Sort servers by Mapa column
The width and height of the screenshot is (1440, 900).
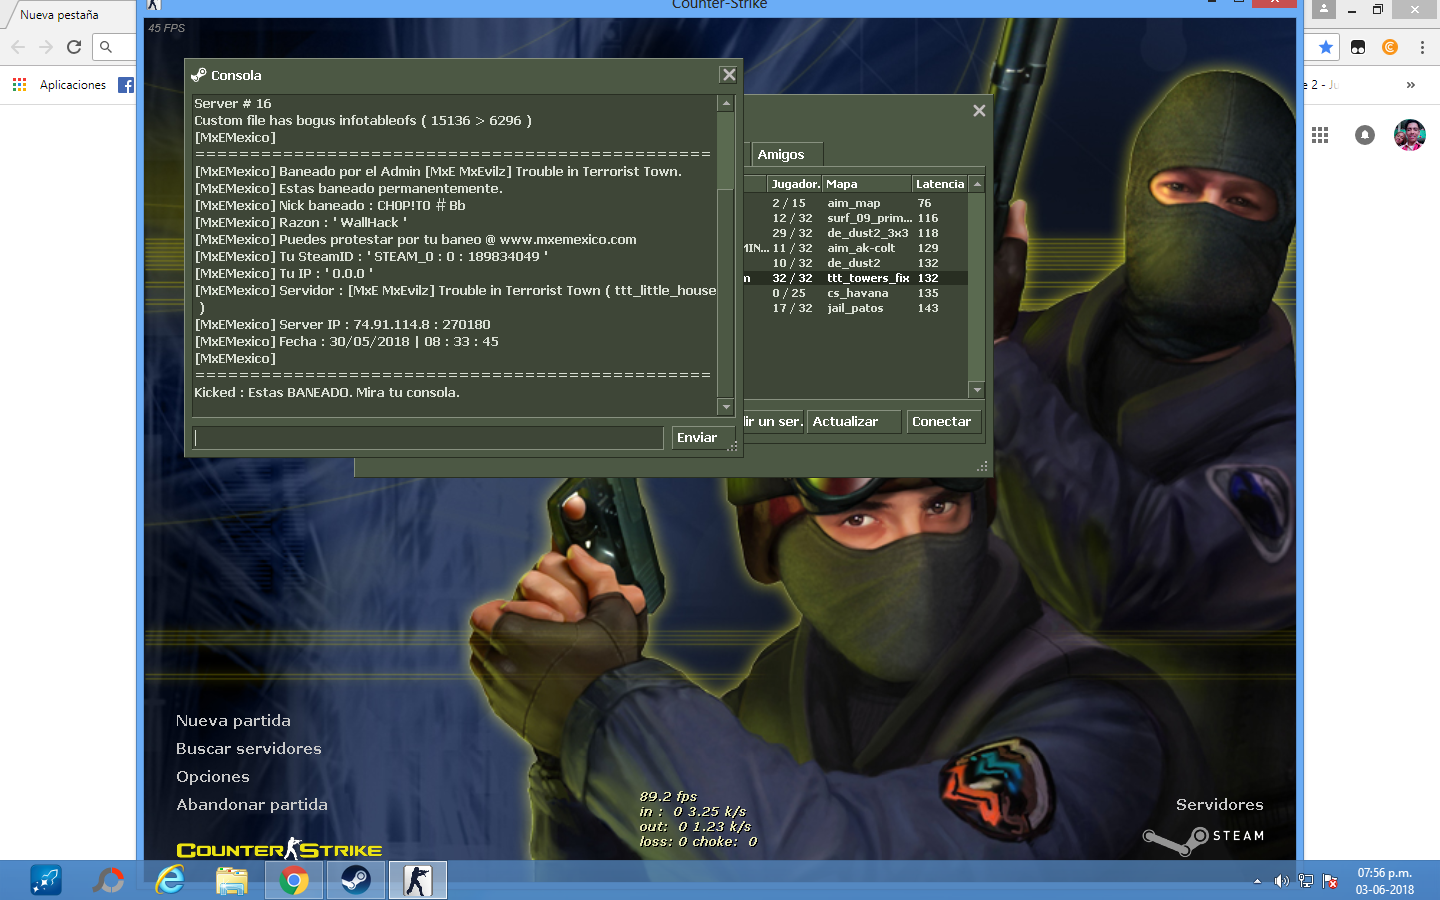(867, 184)
